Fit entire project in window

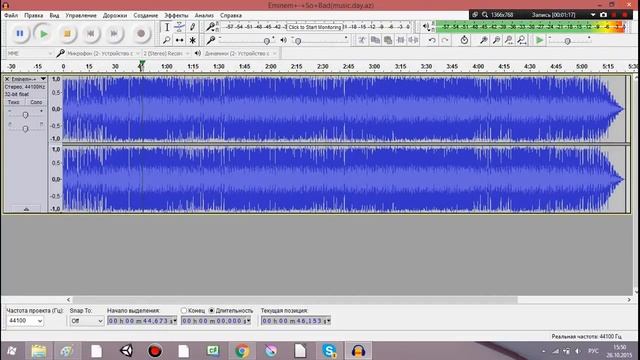(522, 40)
